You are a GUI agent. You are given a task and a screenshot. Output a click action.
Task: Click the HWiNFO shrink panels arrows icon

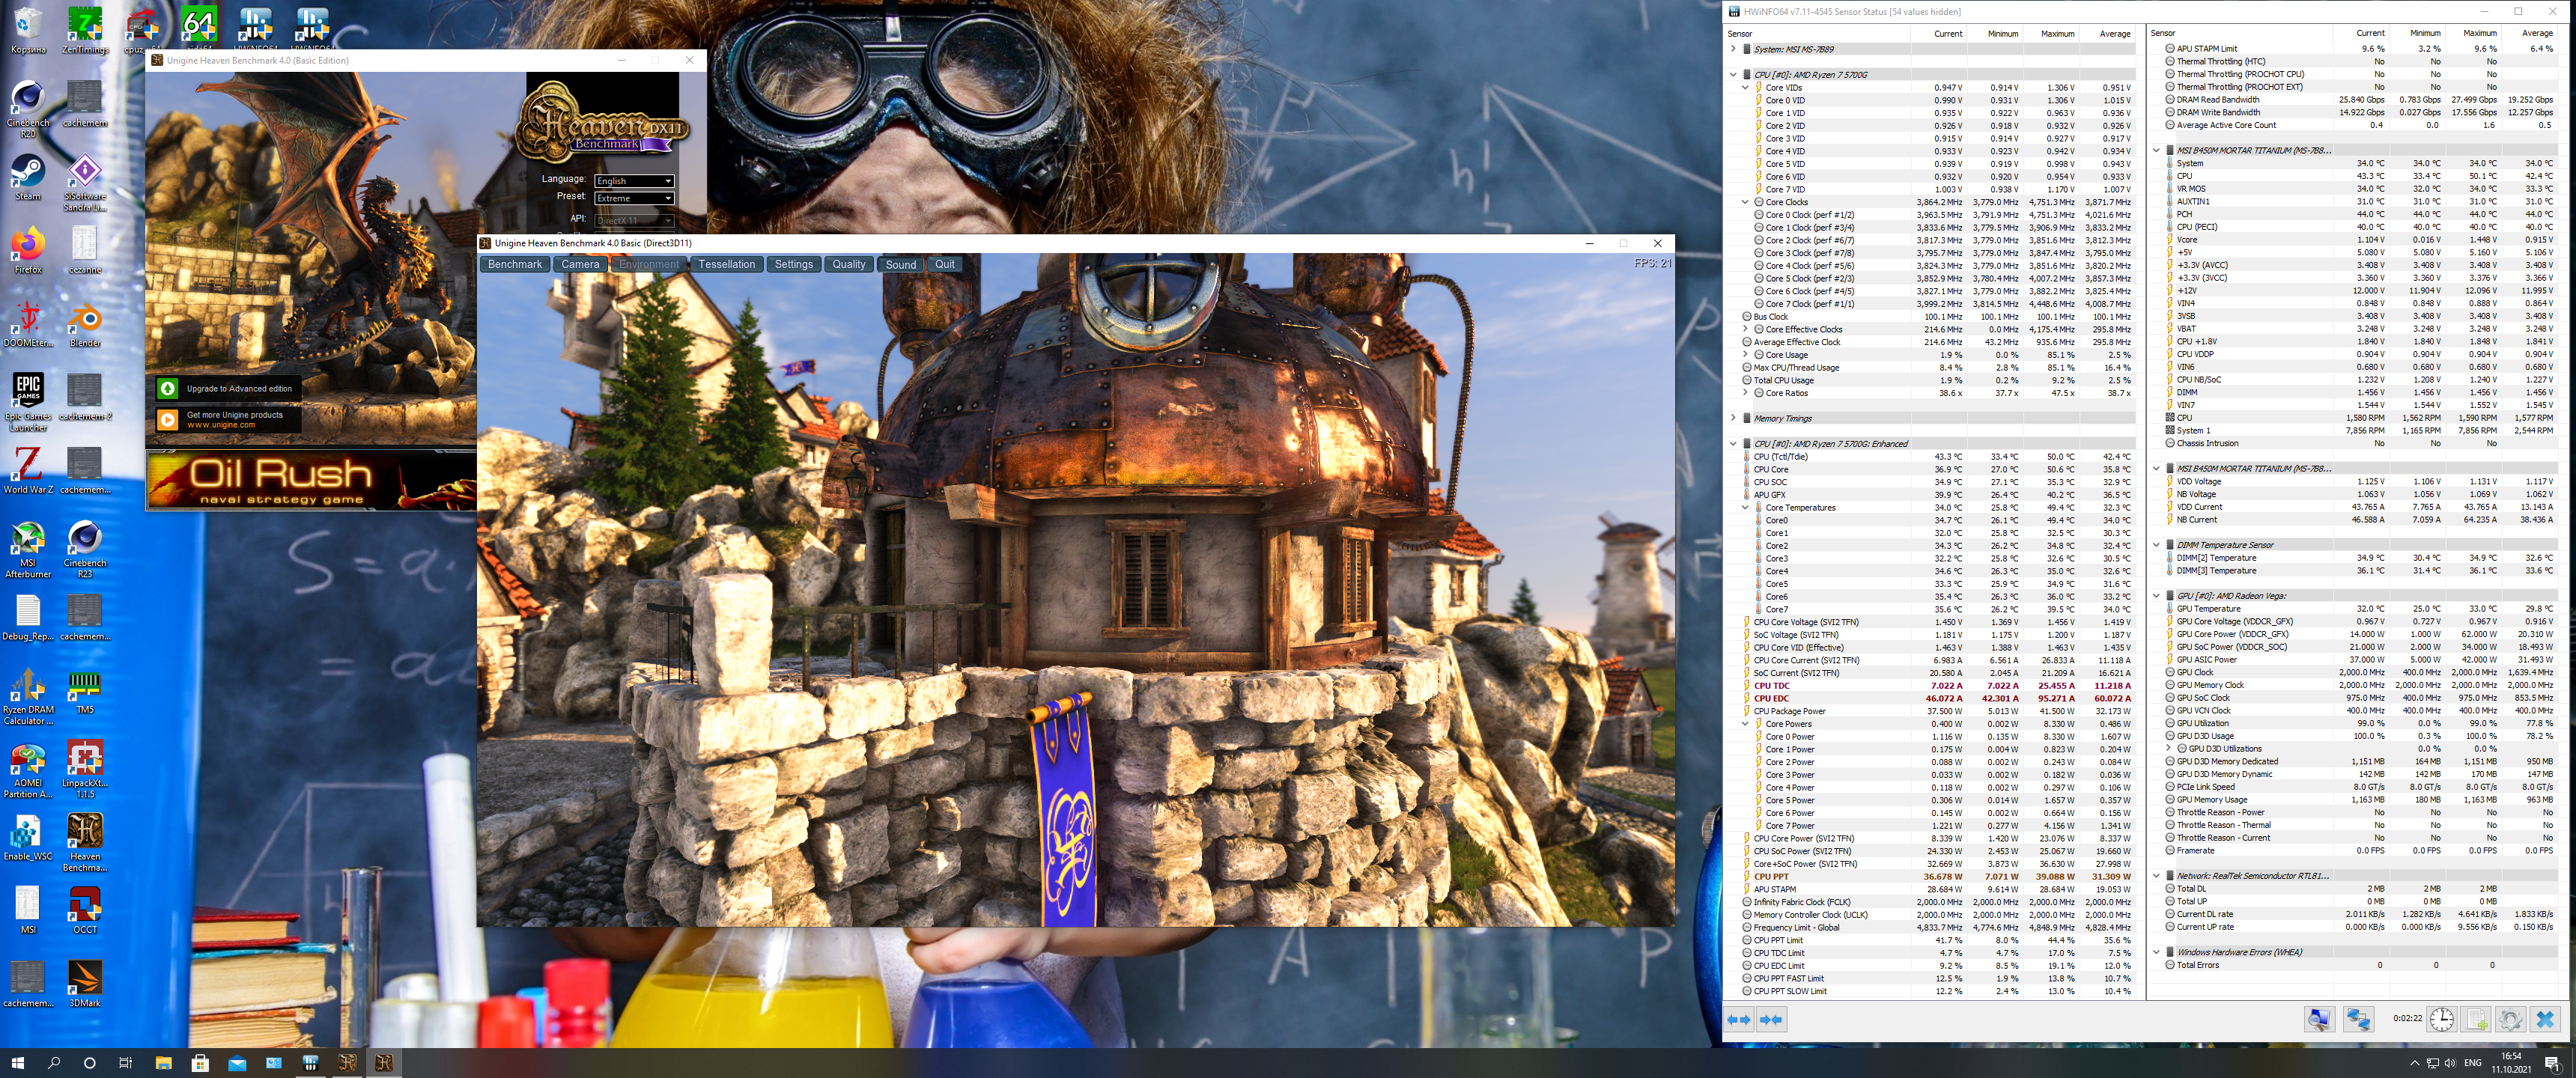(1771, 1019)
